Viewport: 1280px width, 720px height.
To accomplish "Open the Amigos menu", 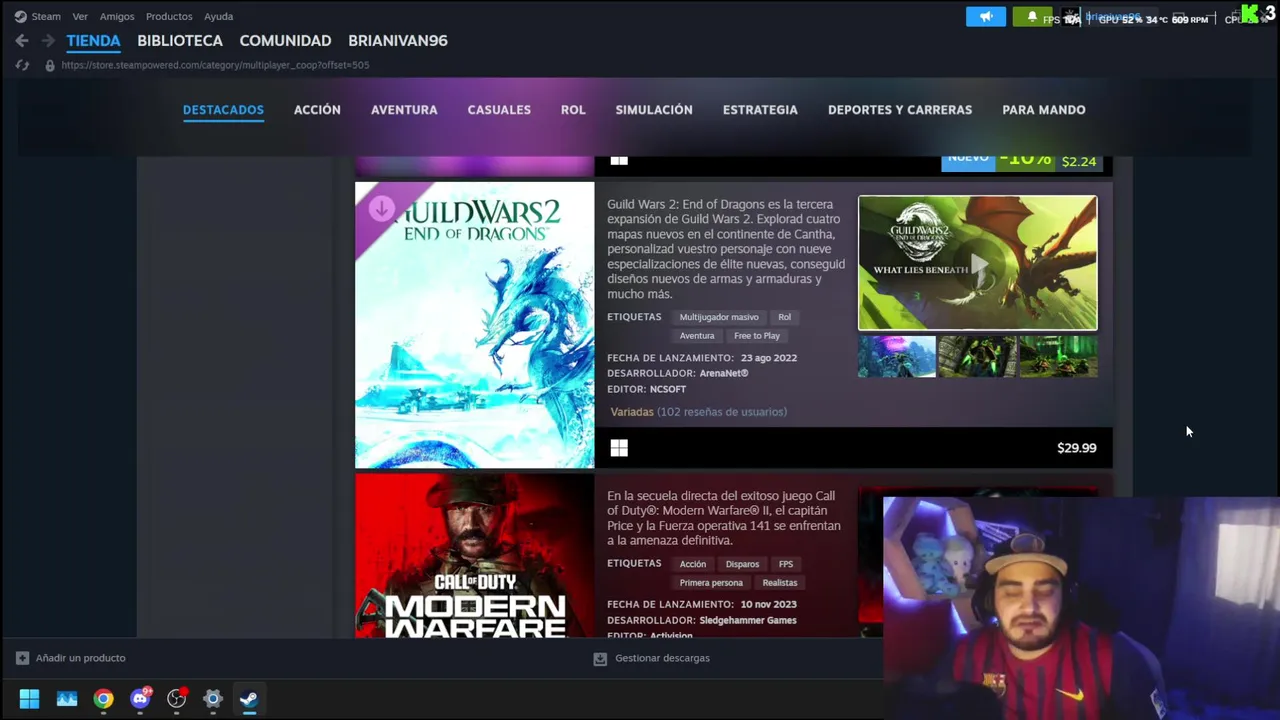I will (x=117, y=16).
